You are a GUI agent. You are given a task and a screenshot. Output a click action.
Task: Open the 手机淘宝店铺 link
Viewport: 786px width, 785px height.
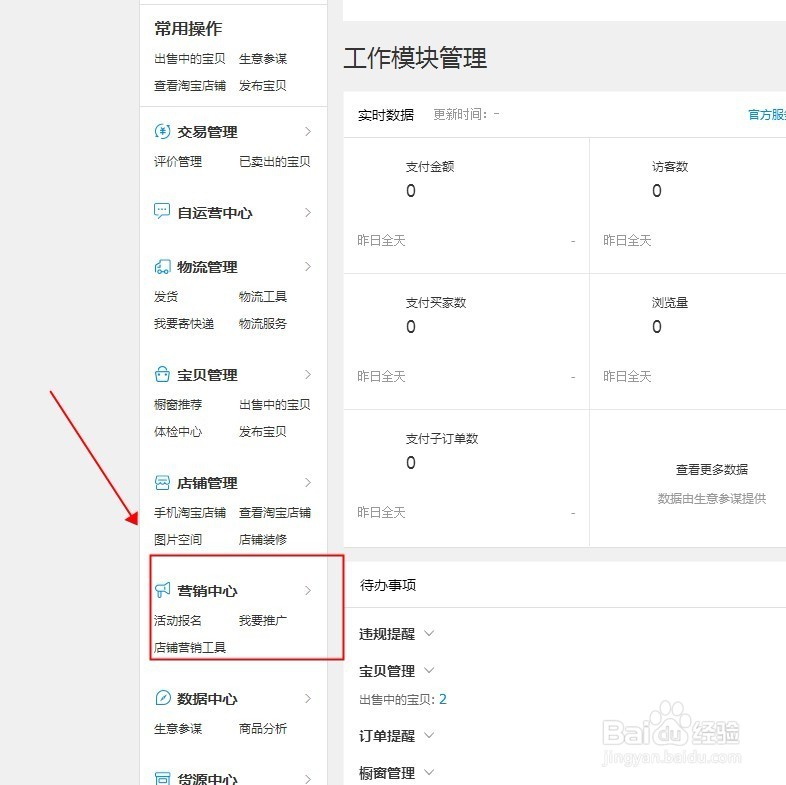(x=189, y=512)
